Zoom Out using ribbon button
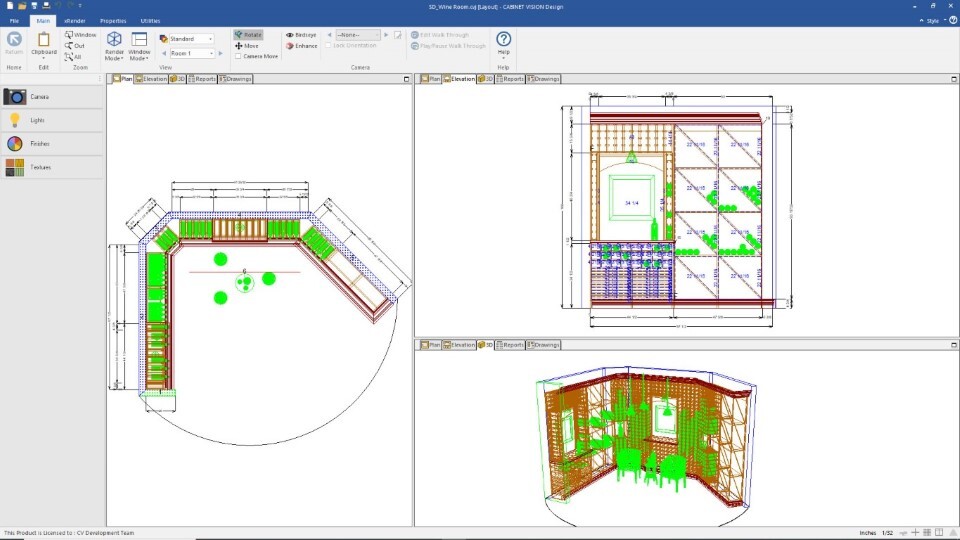The height and width of the screenshot is (540, 960). coord(75,46)
